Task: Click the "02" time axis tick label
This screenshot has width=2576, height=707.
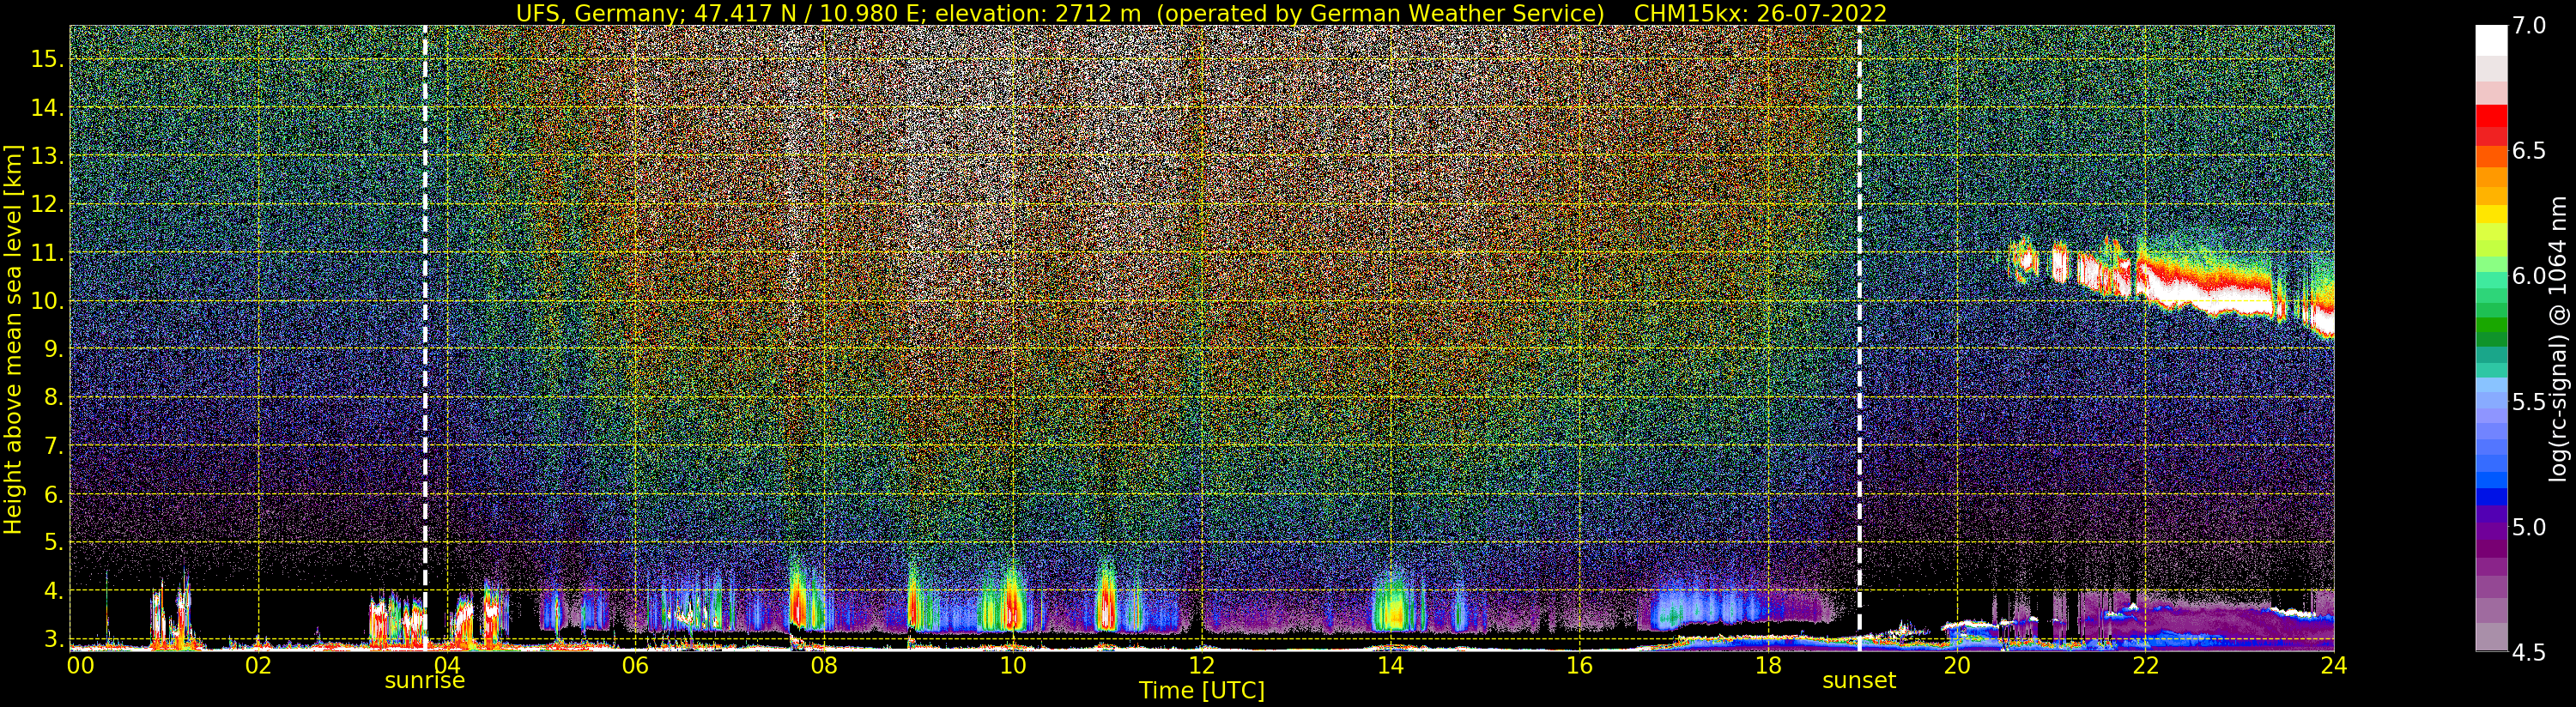Action: click(258, 665)
